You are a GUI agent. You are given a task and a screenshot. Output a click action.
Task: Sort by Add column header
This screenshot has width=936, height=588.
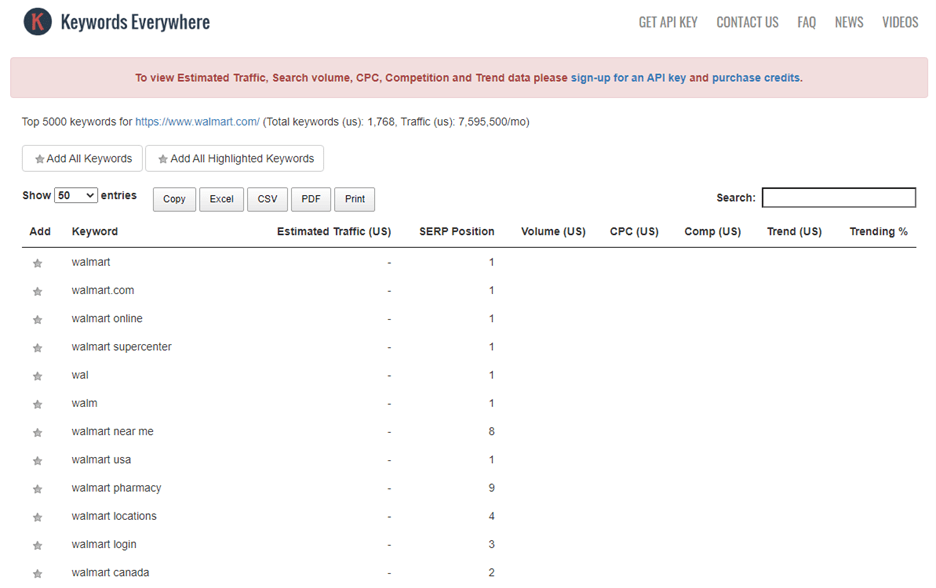40,232
